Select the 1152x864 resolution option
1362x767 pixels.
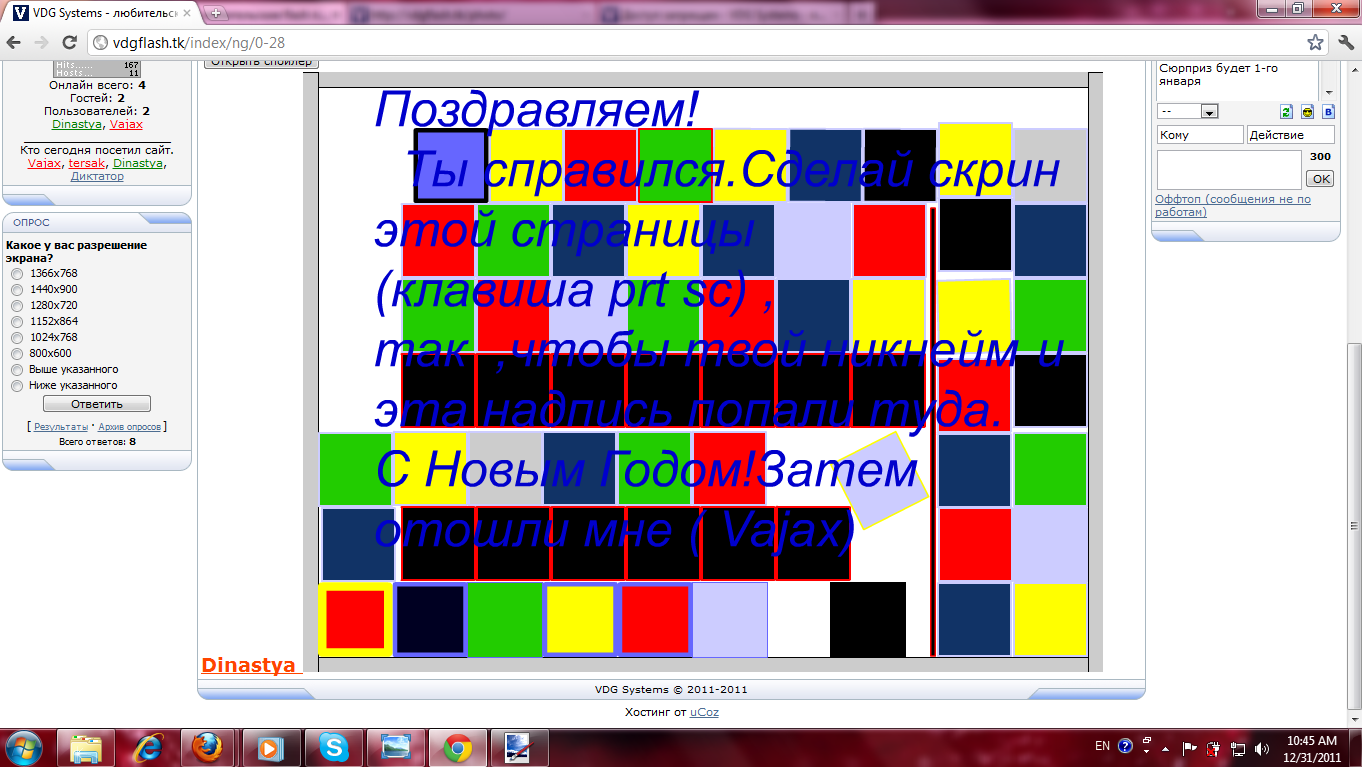pyautogui.click(x=16, y=321)
